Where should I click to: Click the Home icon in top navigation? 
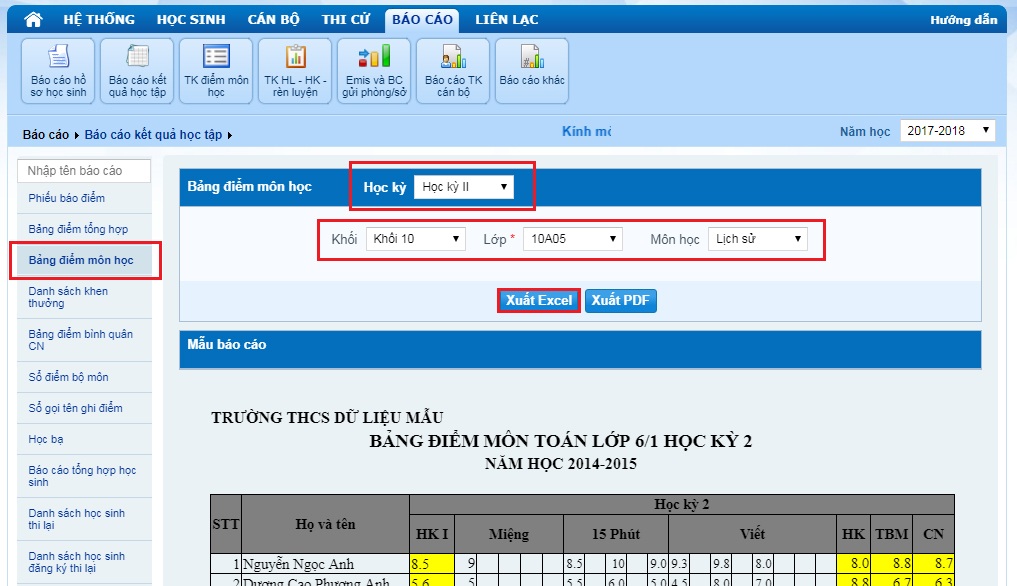point(33,20)
